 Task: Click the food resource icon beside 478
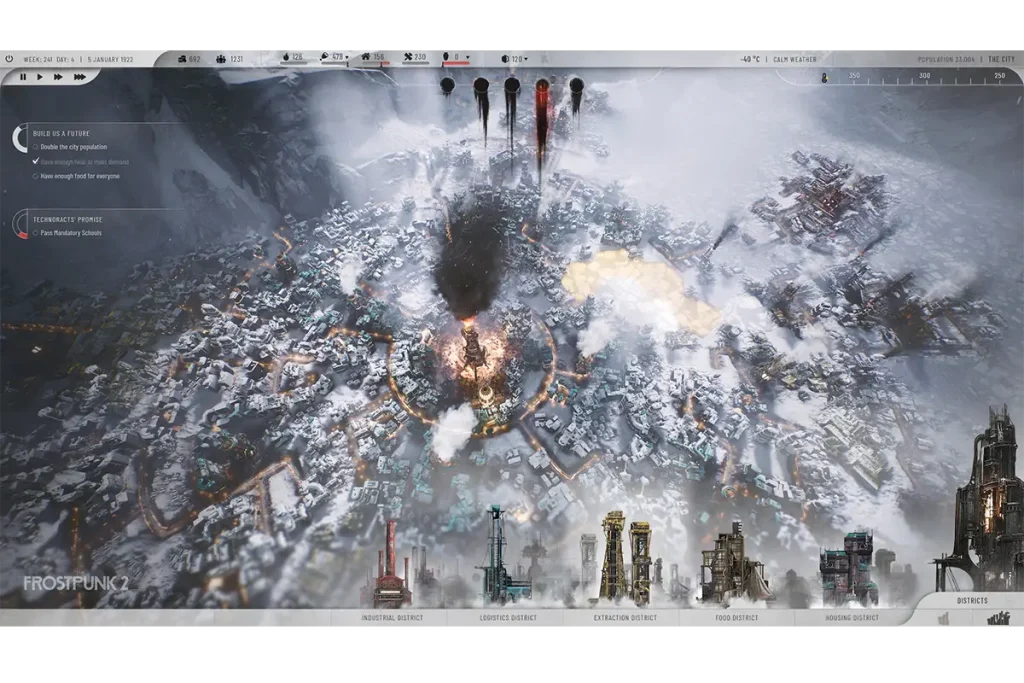coord(325,57)
